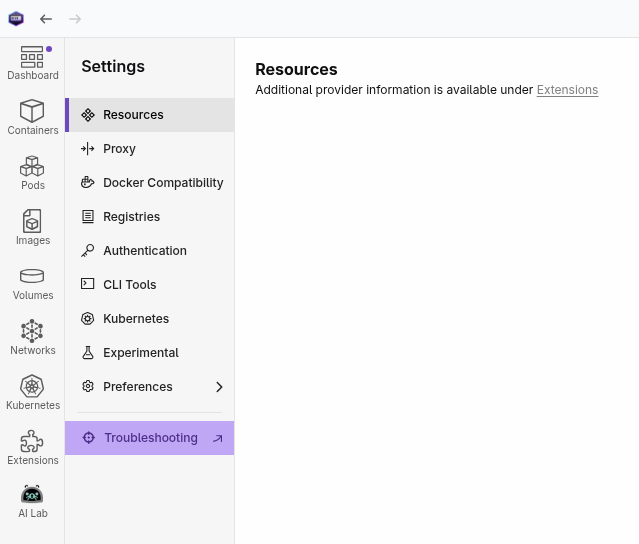Click the Authentication key icon
The height and width of the screenshot is (544, 639).
coord(88,251)
